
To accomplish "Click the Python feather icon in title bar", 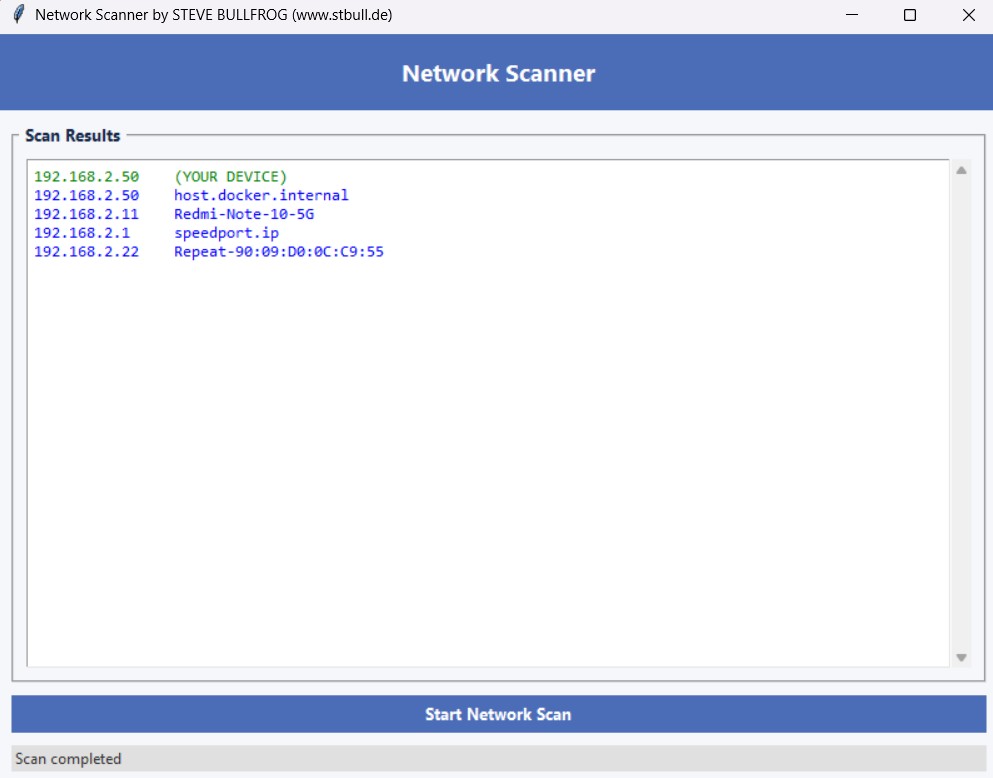I will pos(17,14).
